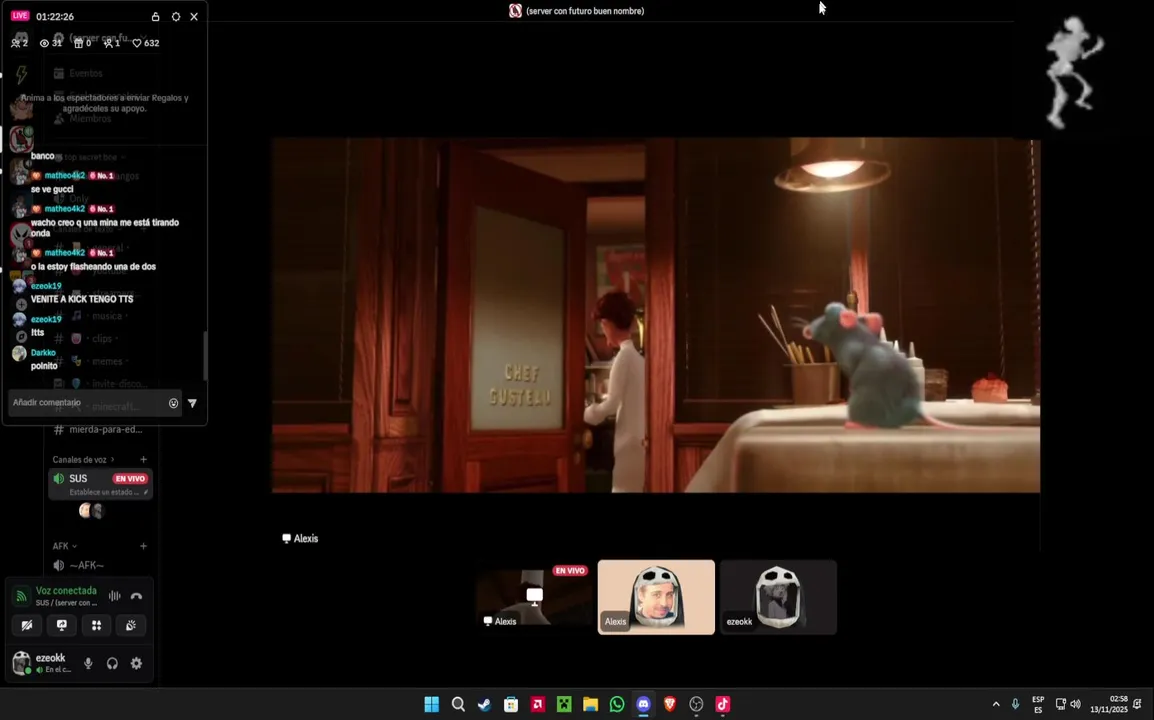Viewport: 1154px width, 720px height.
Task: Open the emoji picker in comment box
Action: click(174, 403)
